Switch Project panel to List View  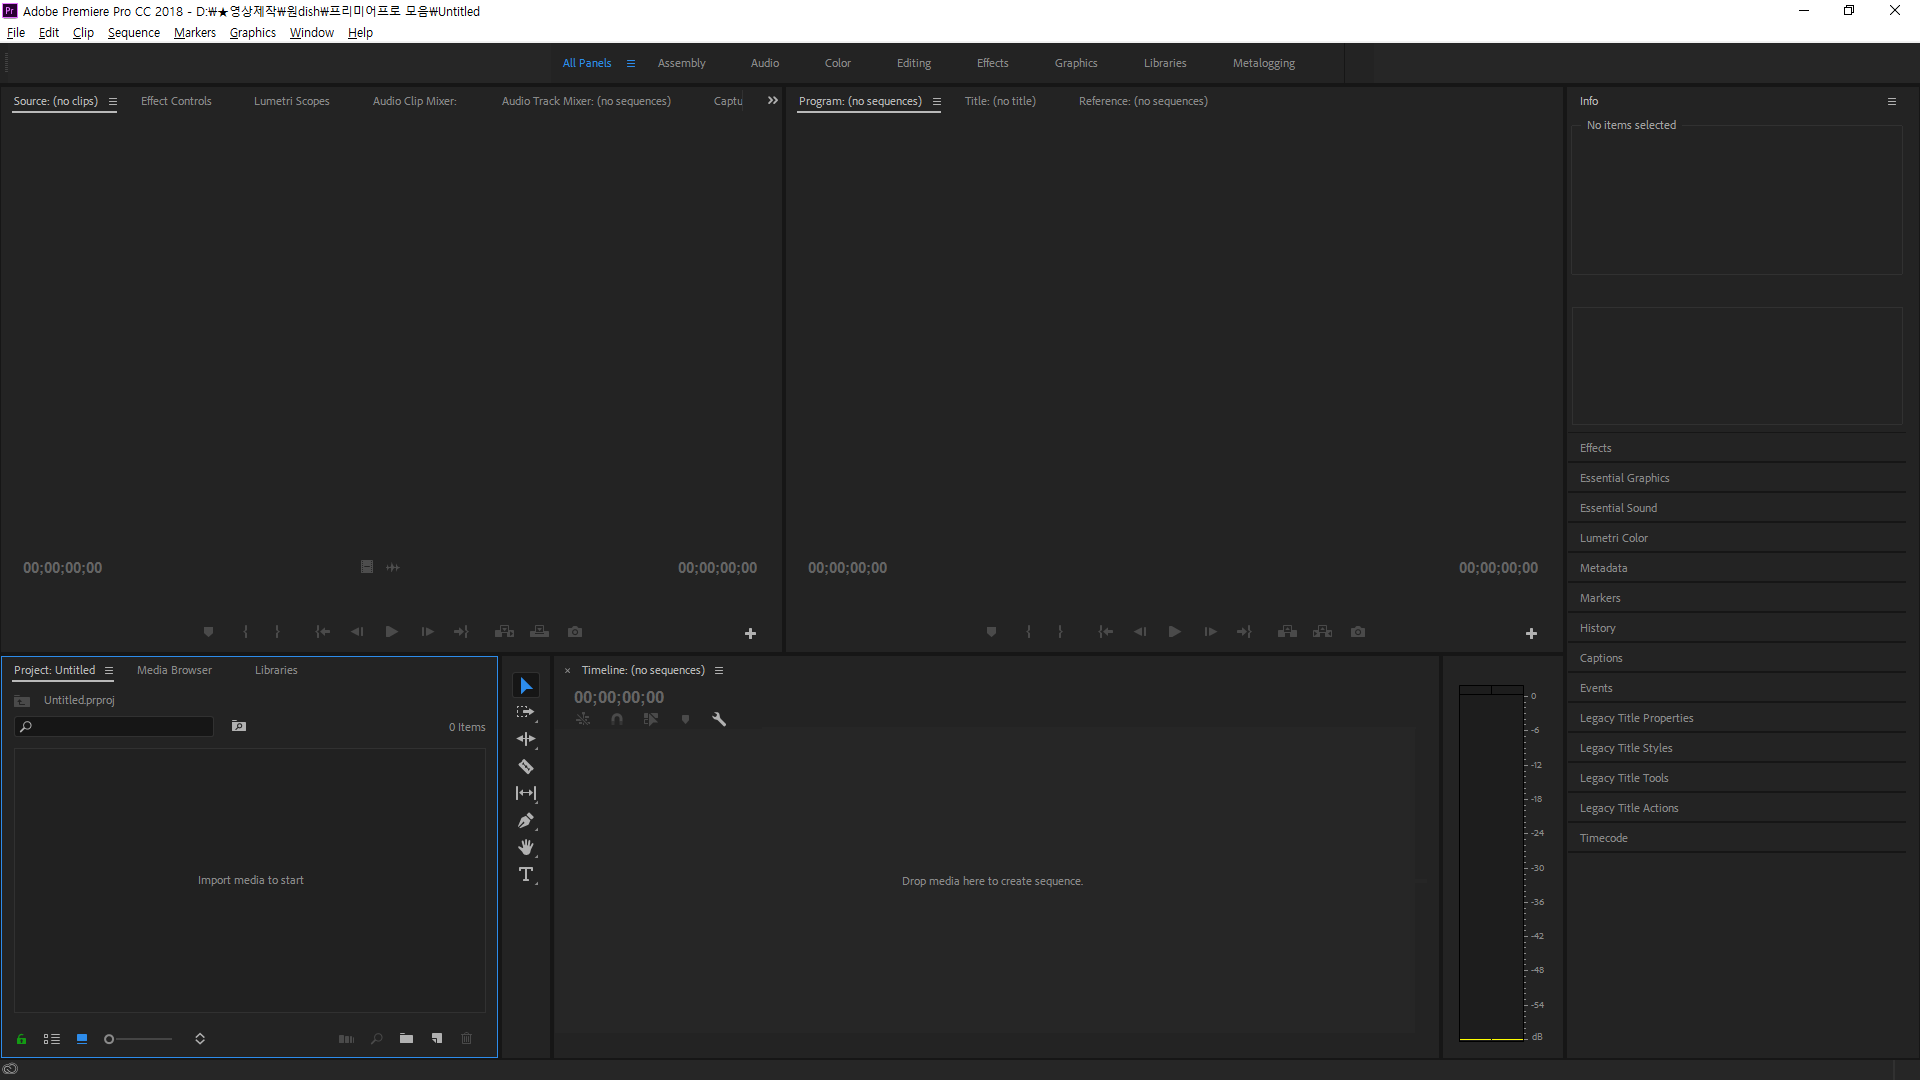click(52, 1039)
